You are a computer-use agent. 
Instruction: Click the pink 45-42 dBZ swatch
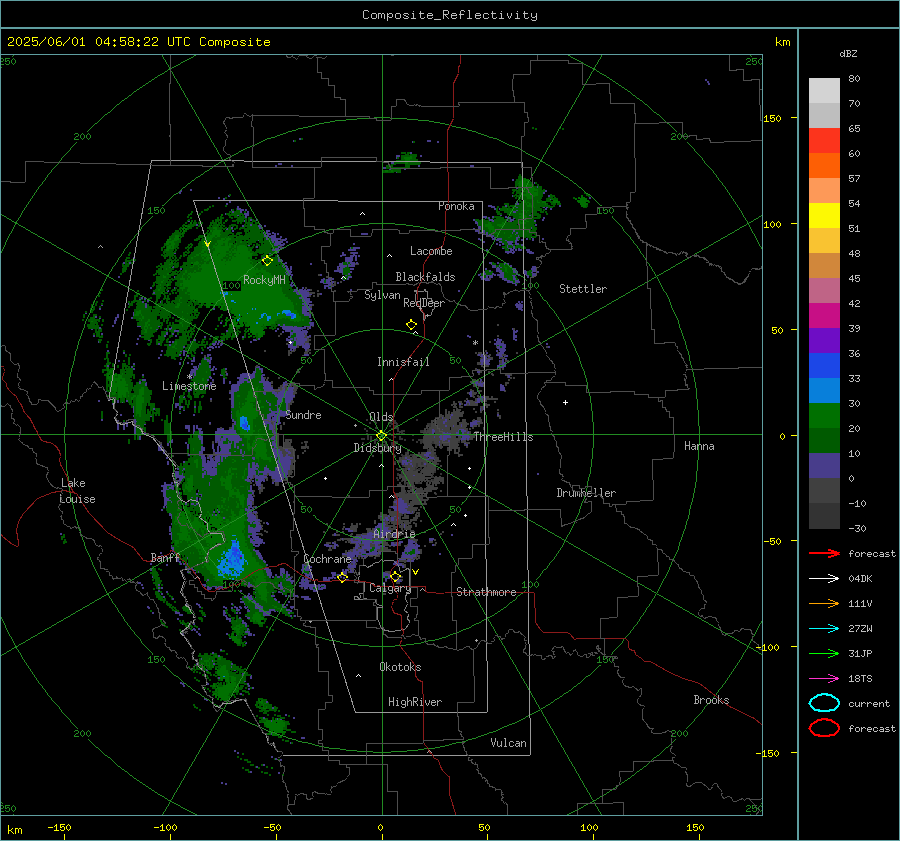click(x=824, y=291)
